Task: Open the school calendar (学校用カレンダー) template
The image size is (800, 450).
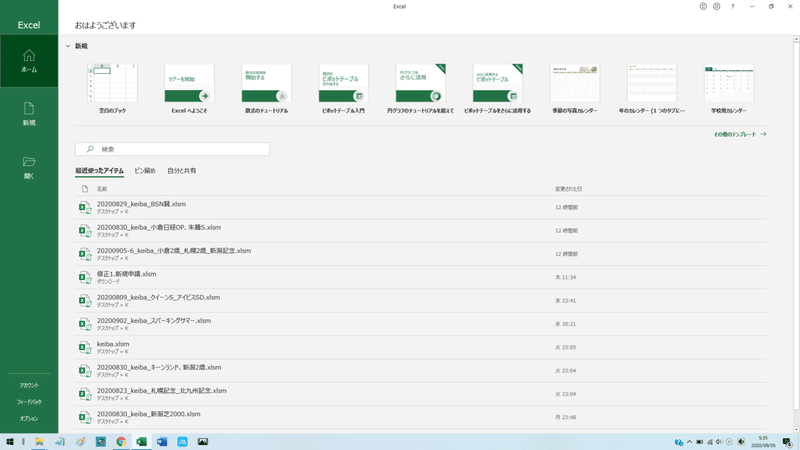Action: pos(729,88)
